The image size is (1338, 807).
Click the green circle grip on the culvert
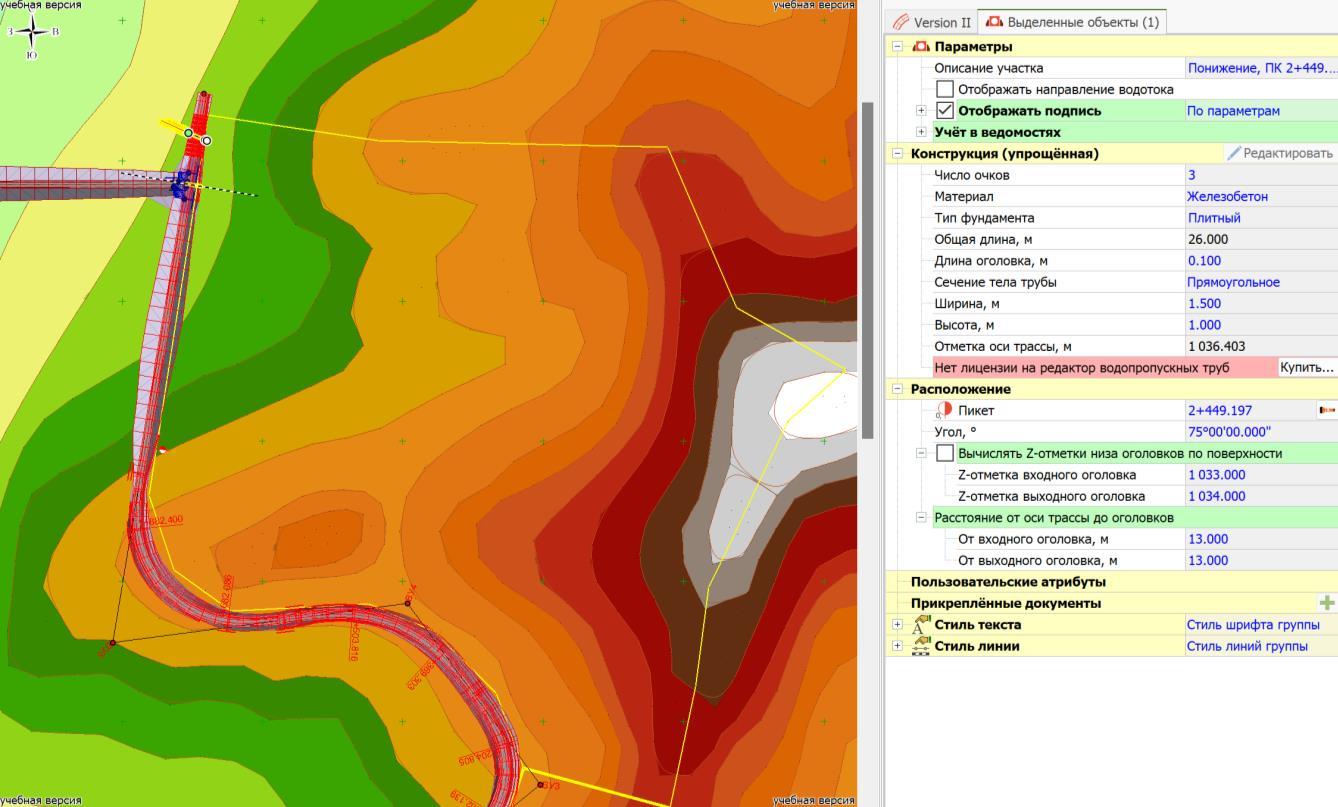pos(188,133)
